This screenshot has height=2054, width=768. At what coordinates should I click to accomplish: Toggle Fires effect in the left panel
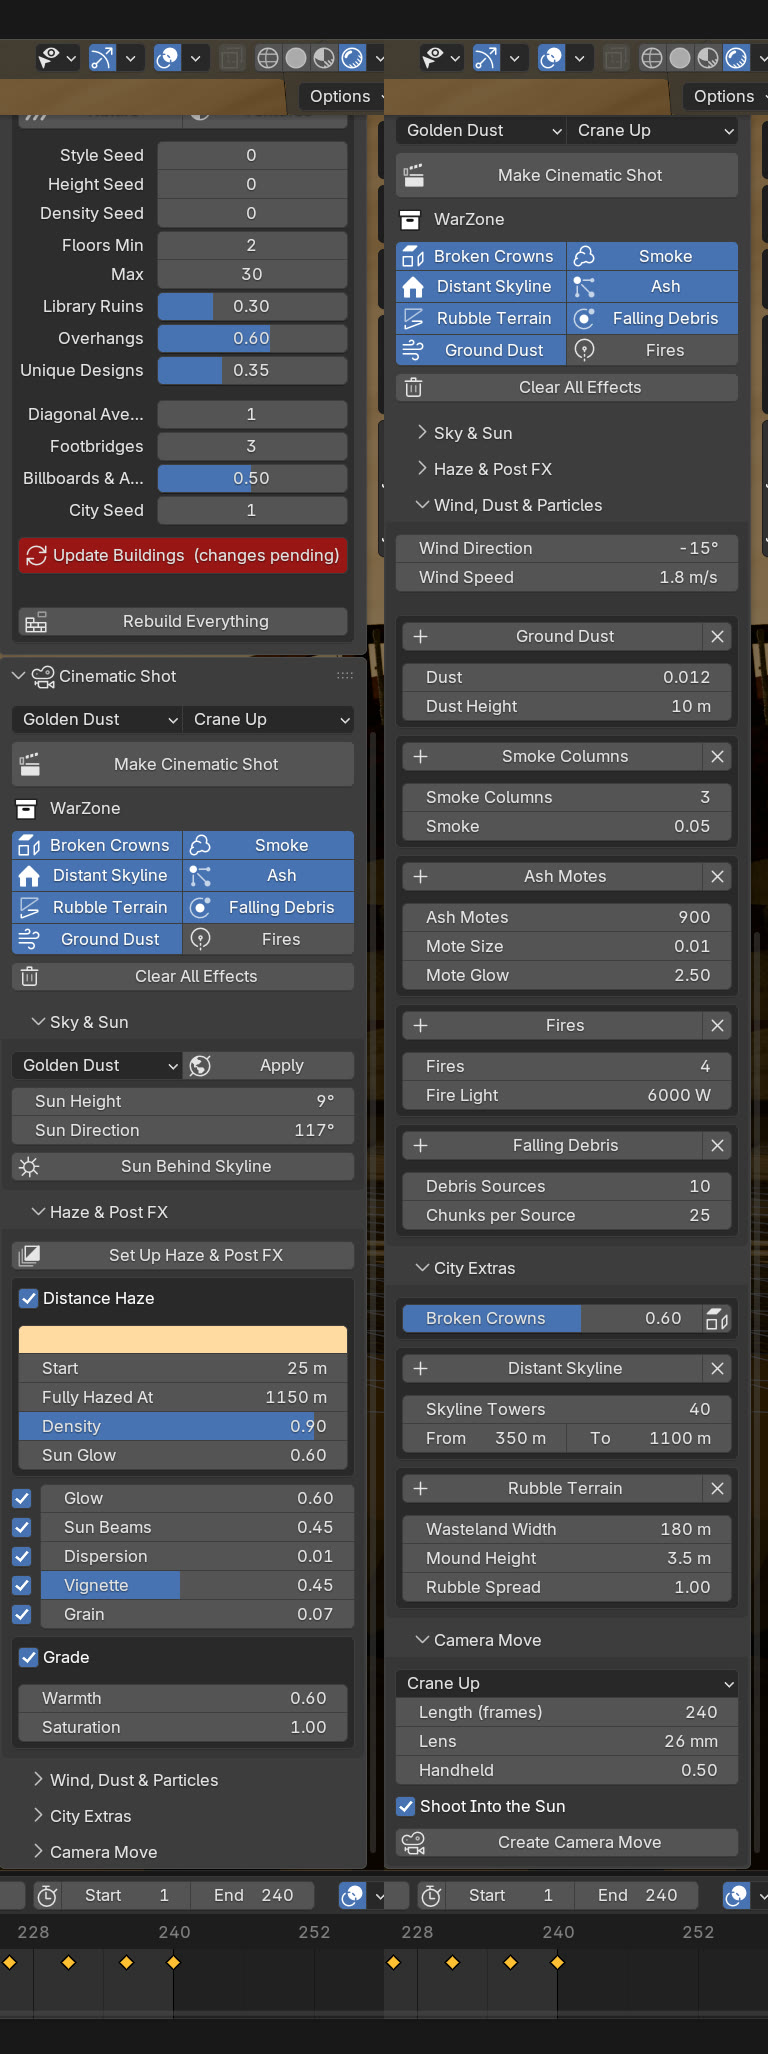coord(268,940)
